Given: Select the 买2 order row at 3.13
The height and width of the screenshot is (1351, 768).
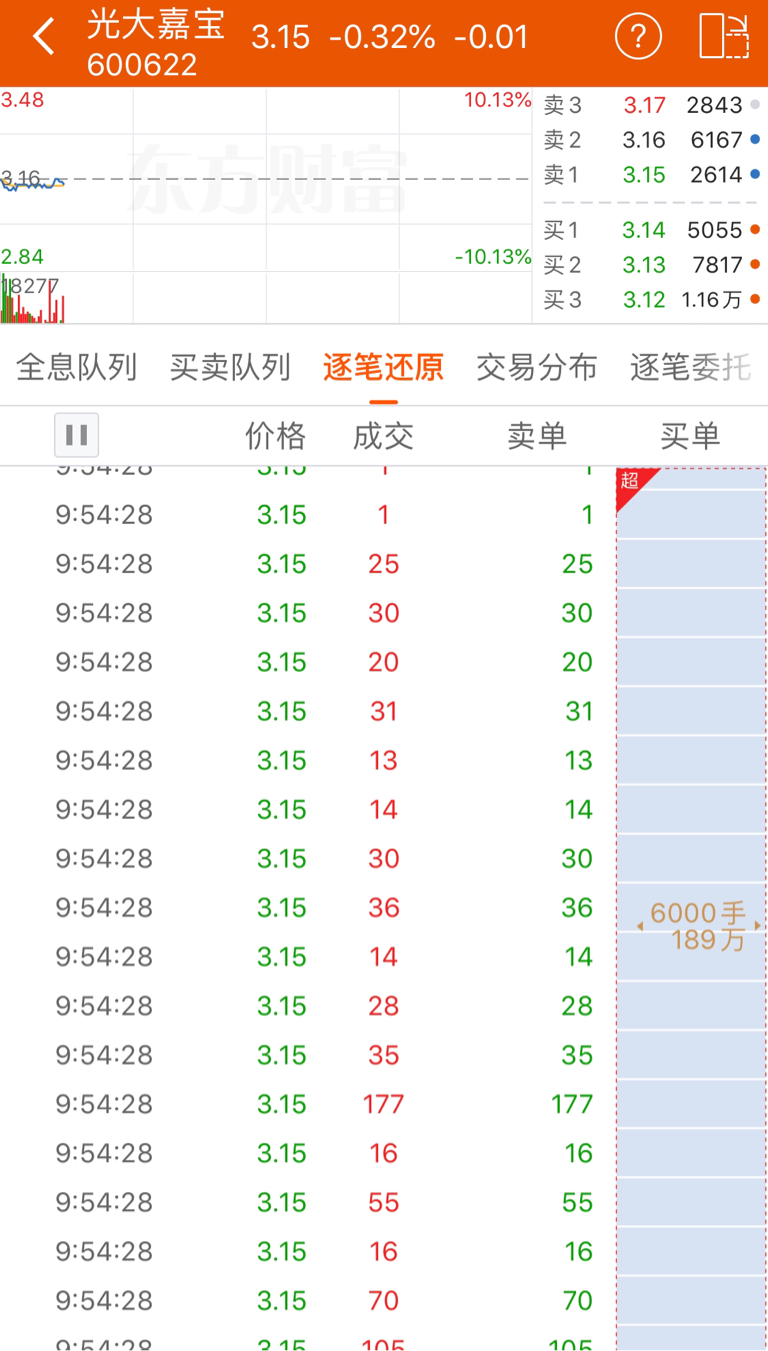Looking at the screenshot, I should pos(651,265).
